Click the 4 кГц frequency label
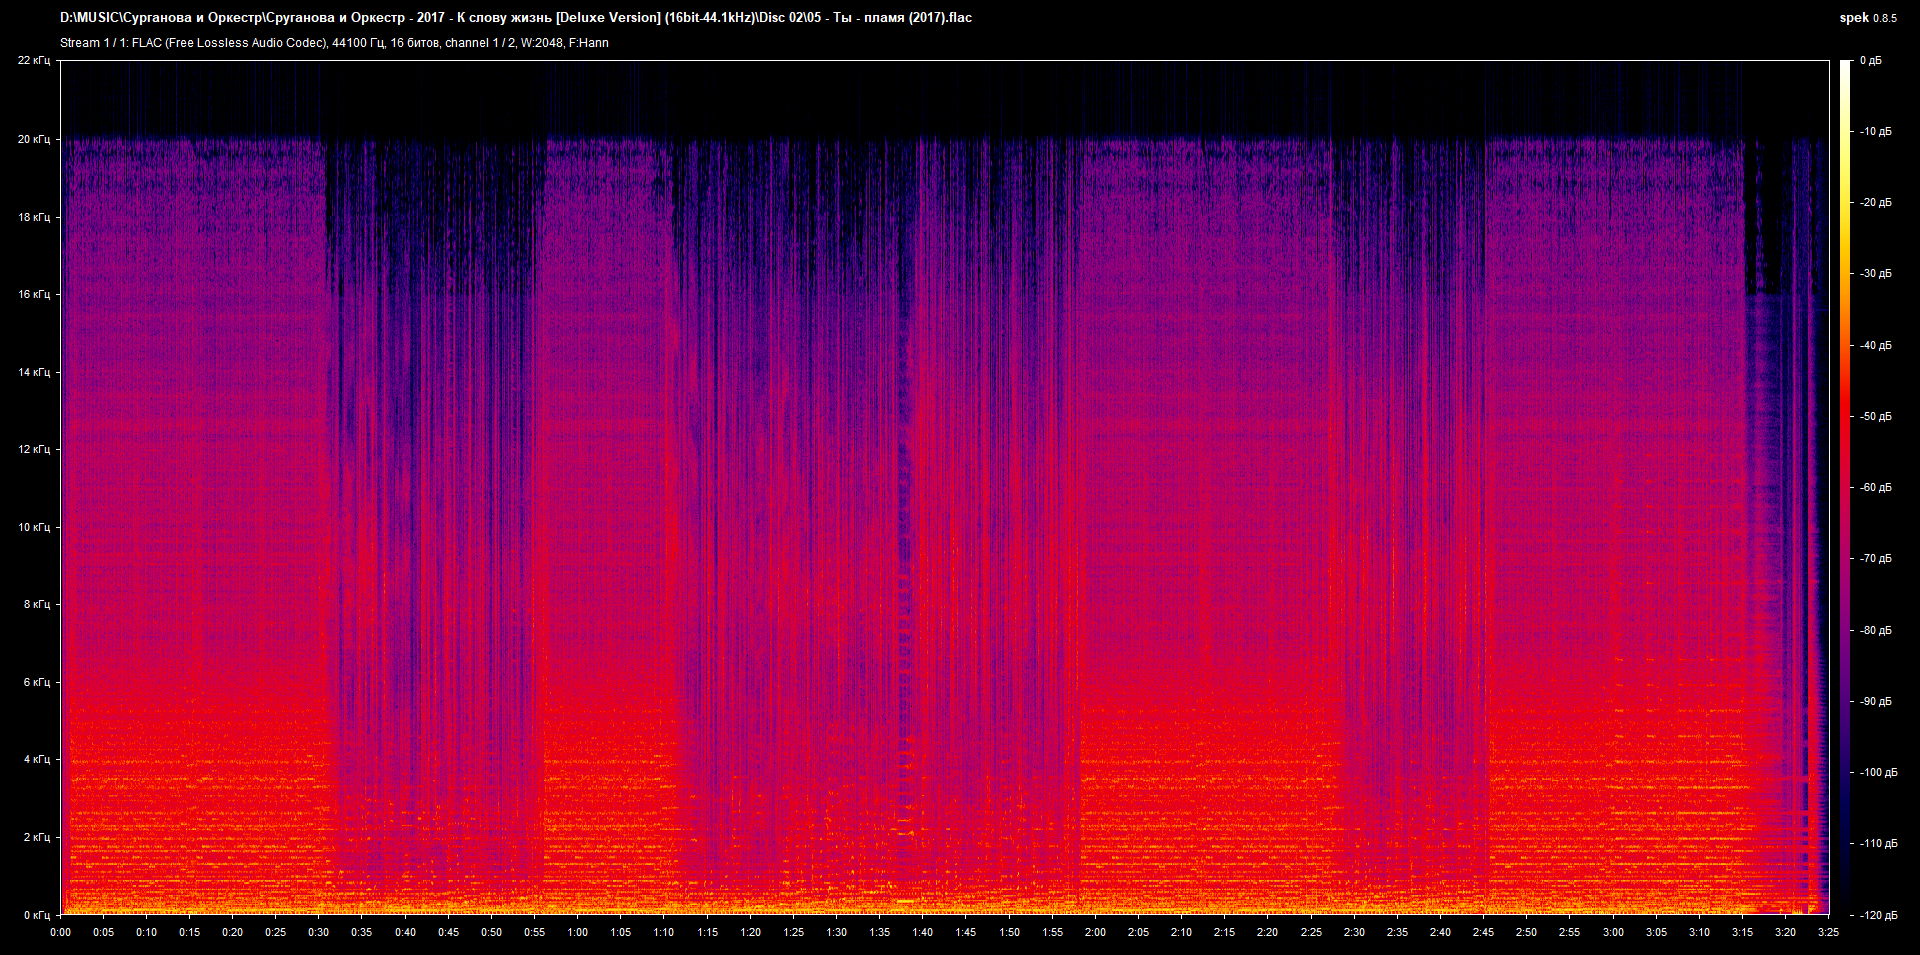Viewport: 1920px width, 955px height. pyautogui.click(x=37, y=759)
